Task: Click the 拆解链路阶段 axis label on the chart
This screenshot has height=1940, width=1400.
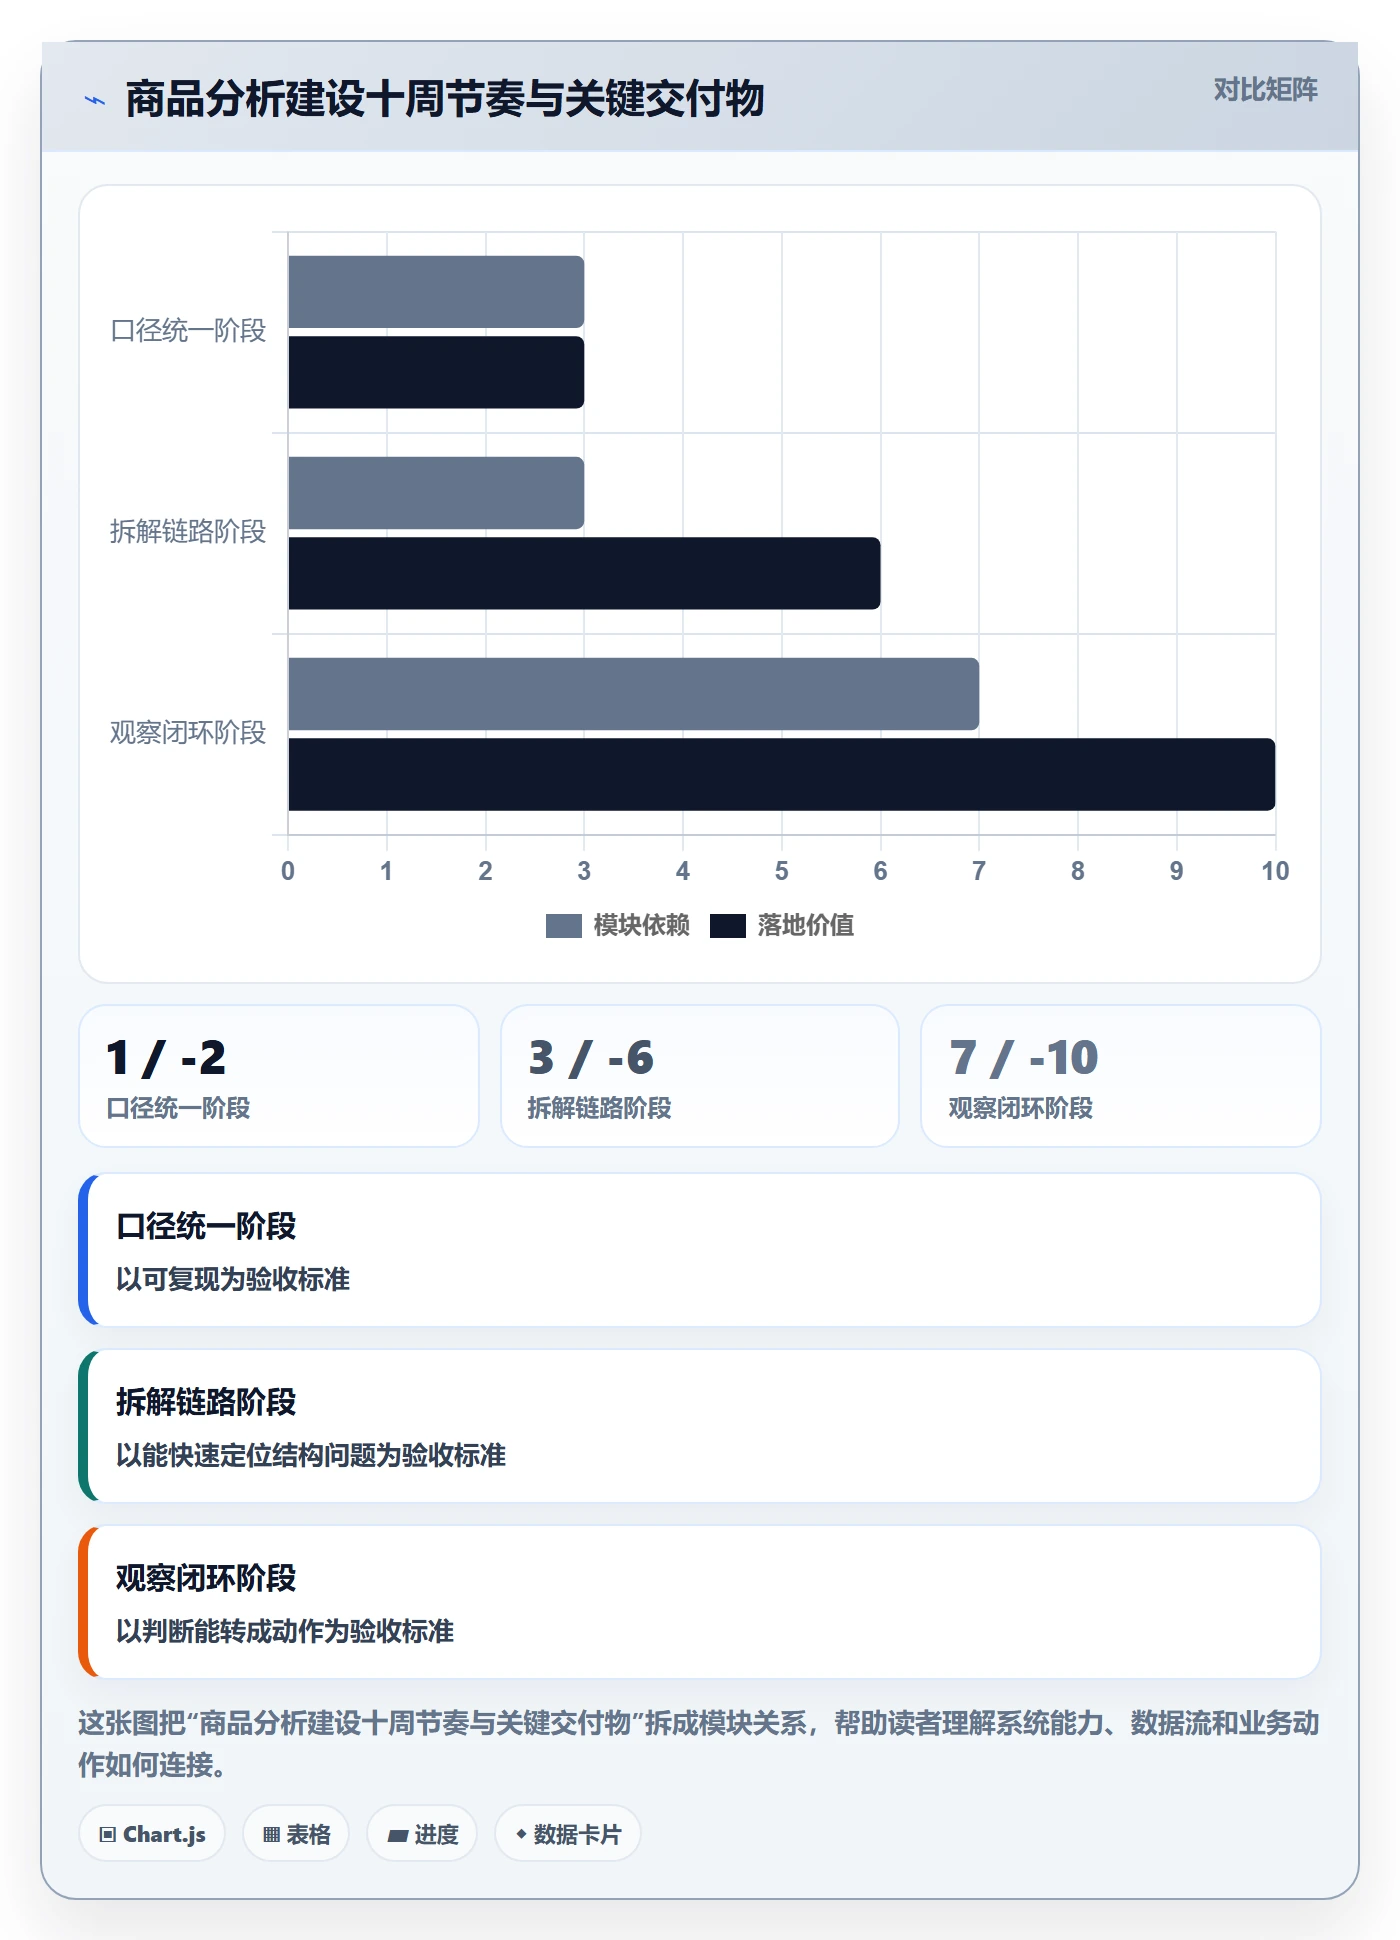Action: pos(188,532)
